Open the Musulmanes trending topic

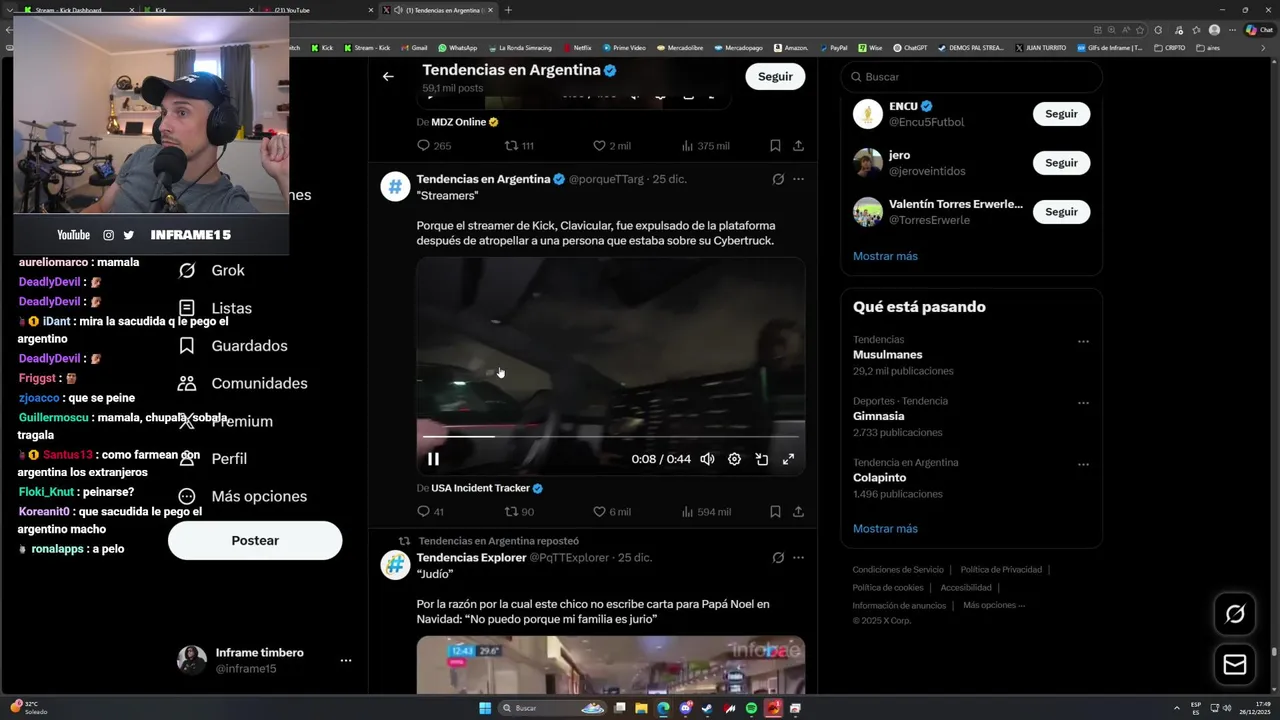(x=887, y=355)
